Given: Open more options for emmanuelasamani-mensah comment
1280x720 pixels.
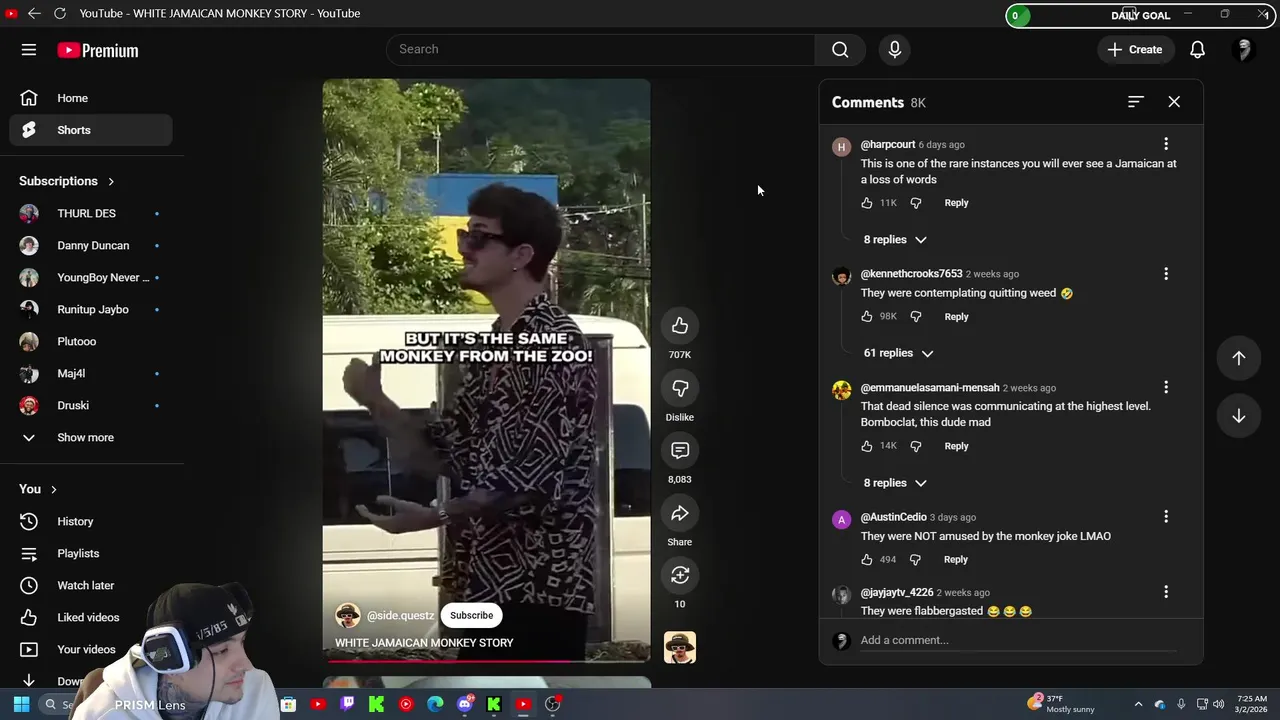Looking at the screenshot, I should [x=1166, y=387].
